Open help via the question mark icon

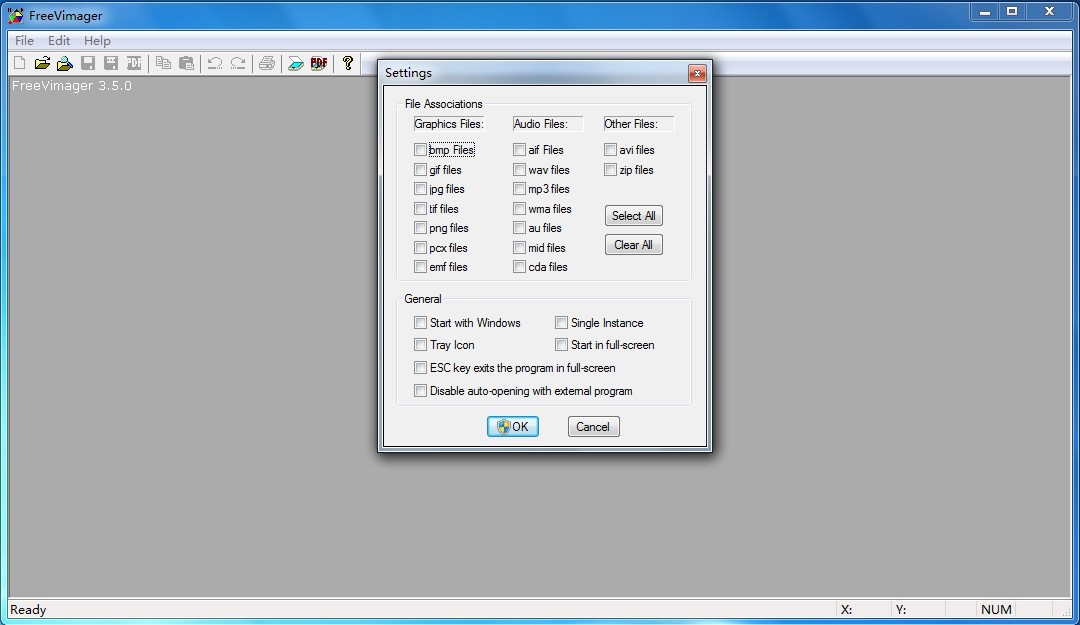pos(347,63)
